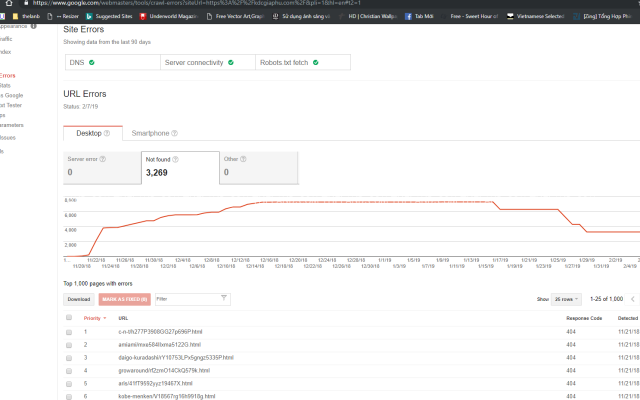
Task: Check the box for priority 4 row
Action: pyautogui.click(x=69, y=371)
